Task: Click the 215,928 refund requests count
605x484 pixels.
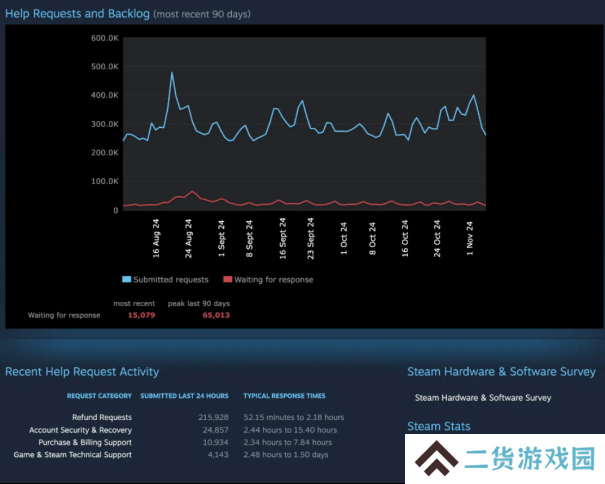Action: pyautogui.click(x=213, y=417)
